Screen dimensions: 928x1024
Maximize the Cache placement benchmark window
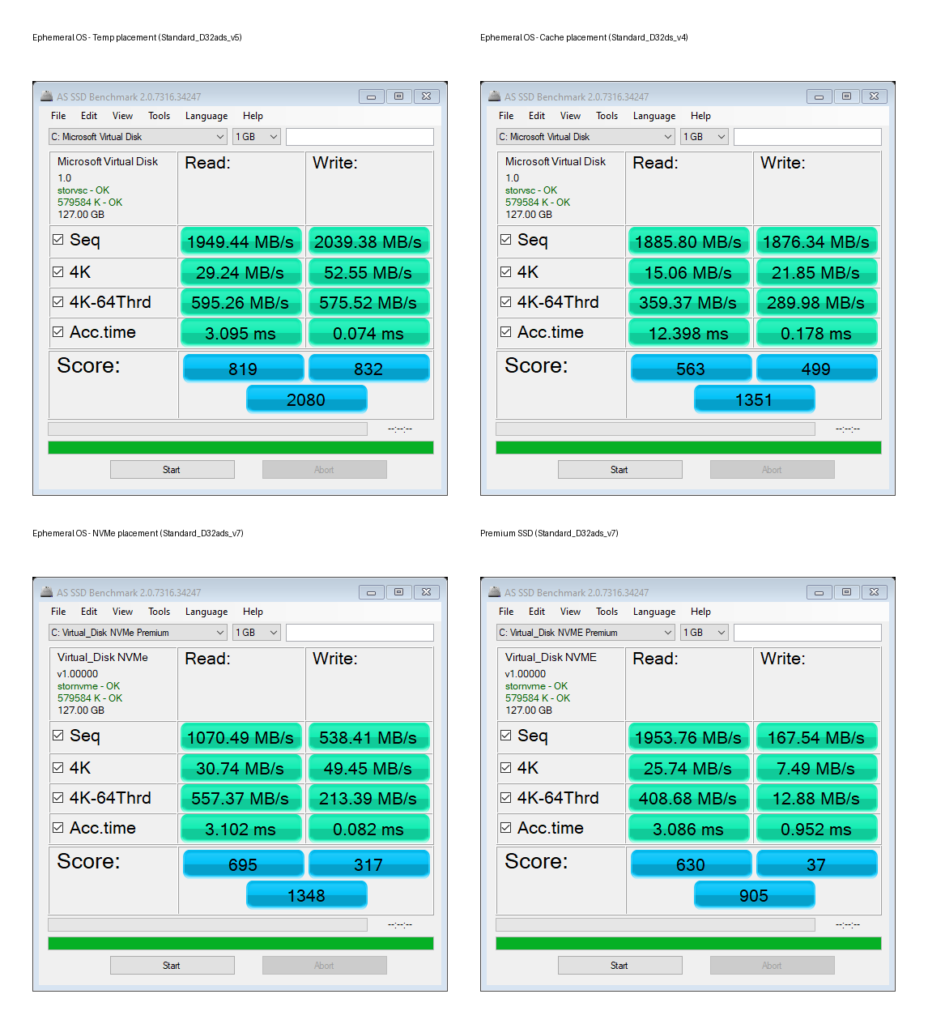846,97
